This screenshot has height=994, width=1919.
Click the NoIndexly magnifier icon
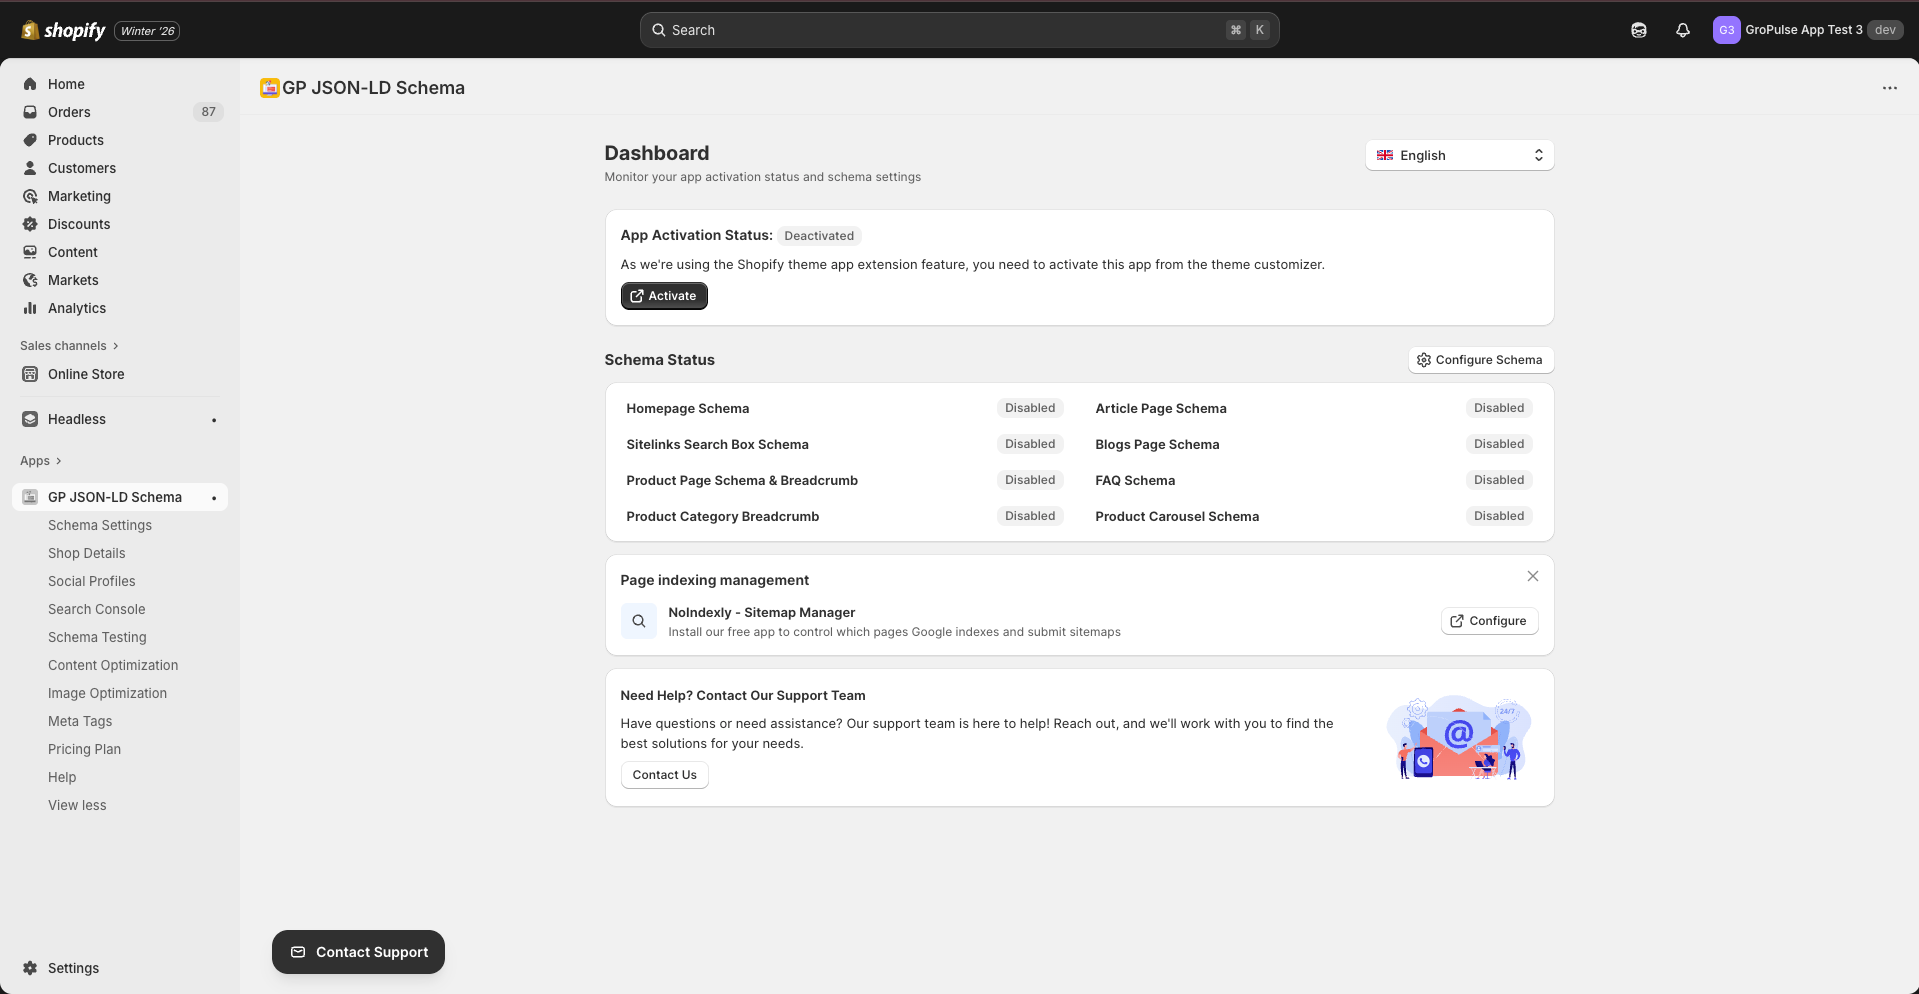(638, 621)
